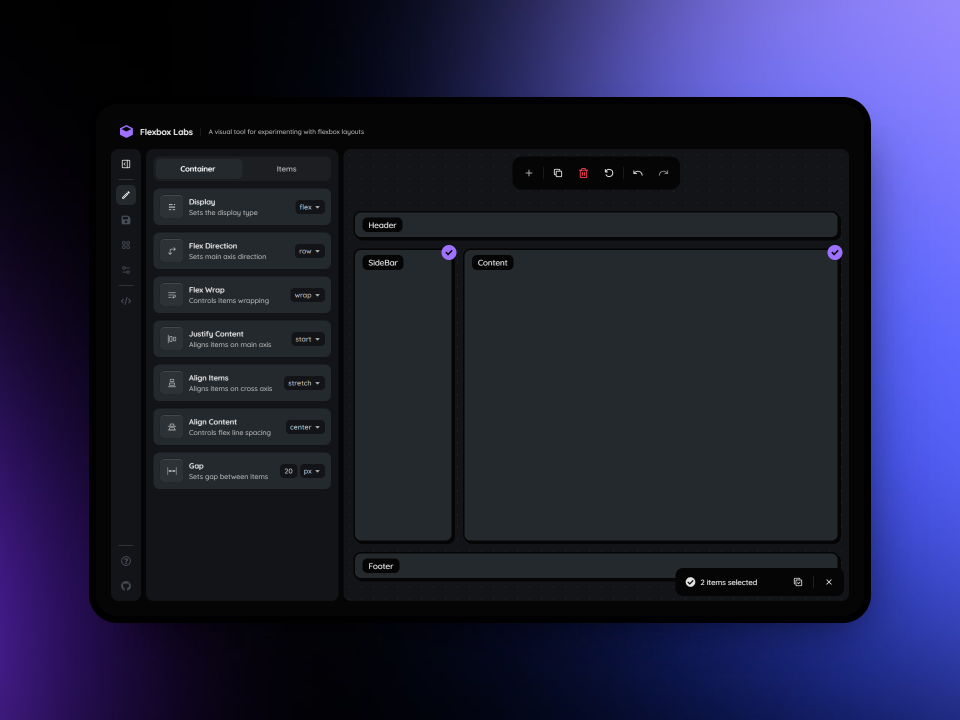960x720 pixels.
Task: Undo the last action
Action: tap(637, 173)
